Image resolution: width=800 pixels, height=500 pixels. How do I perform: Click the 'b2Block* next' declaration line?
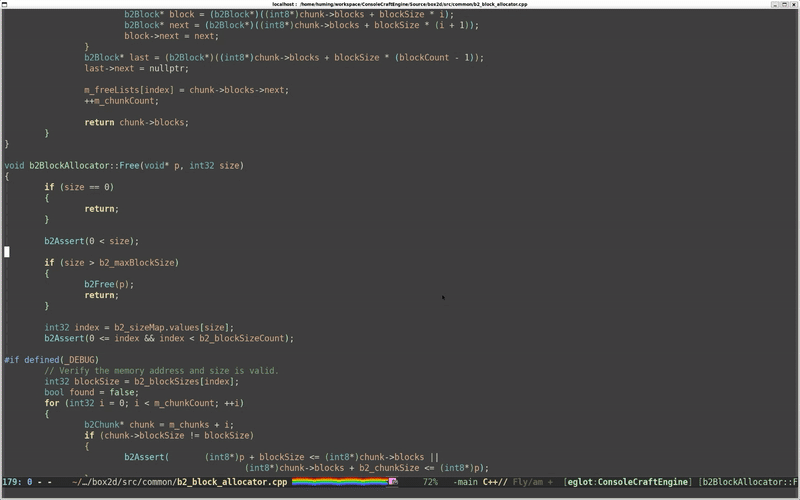tap(301, 25)
